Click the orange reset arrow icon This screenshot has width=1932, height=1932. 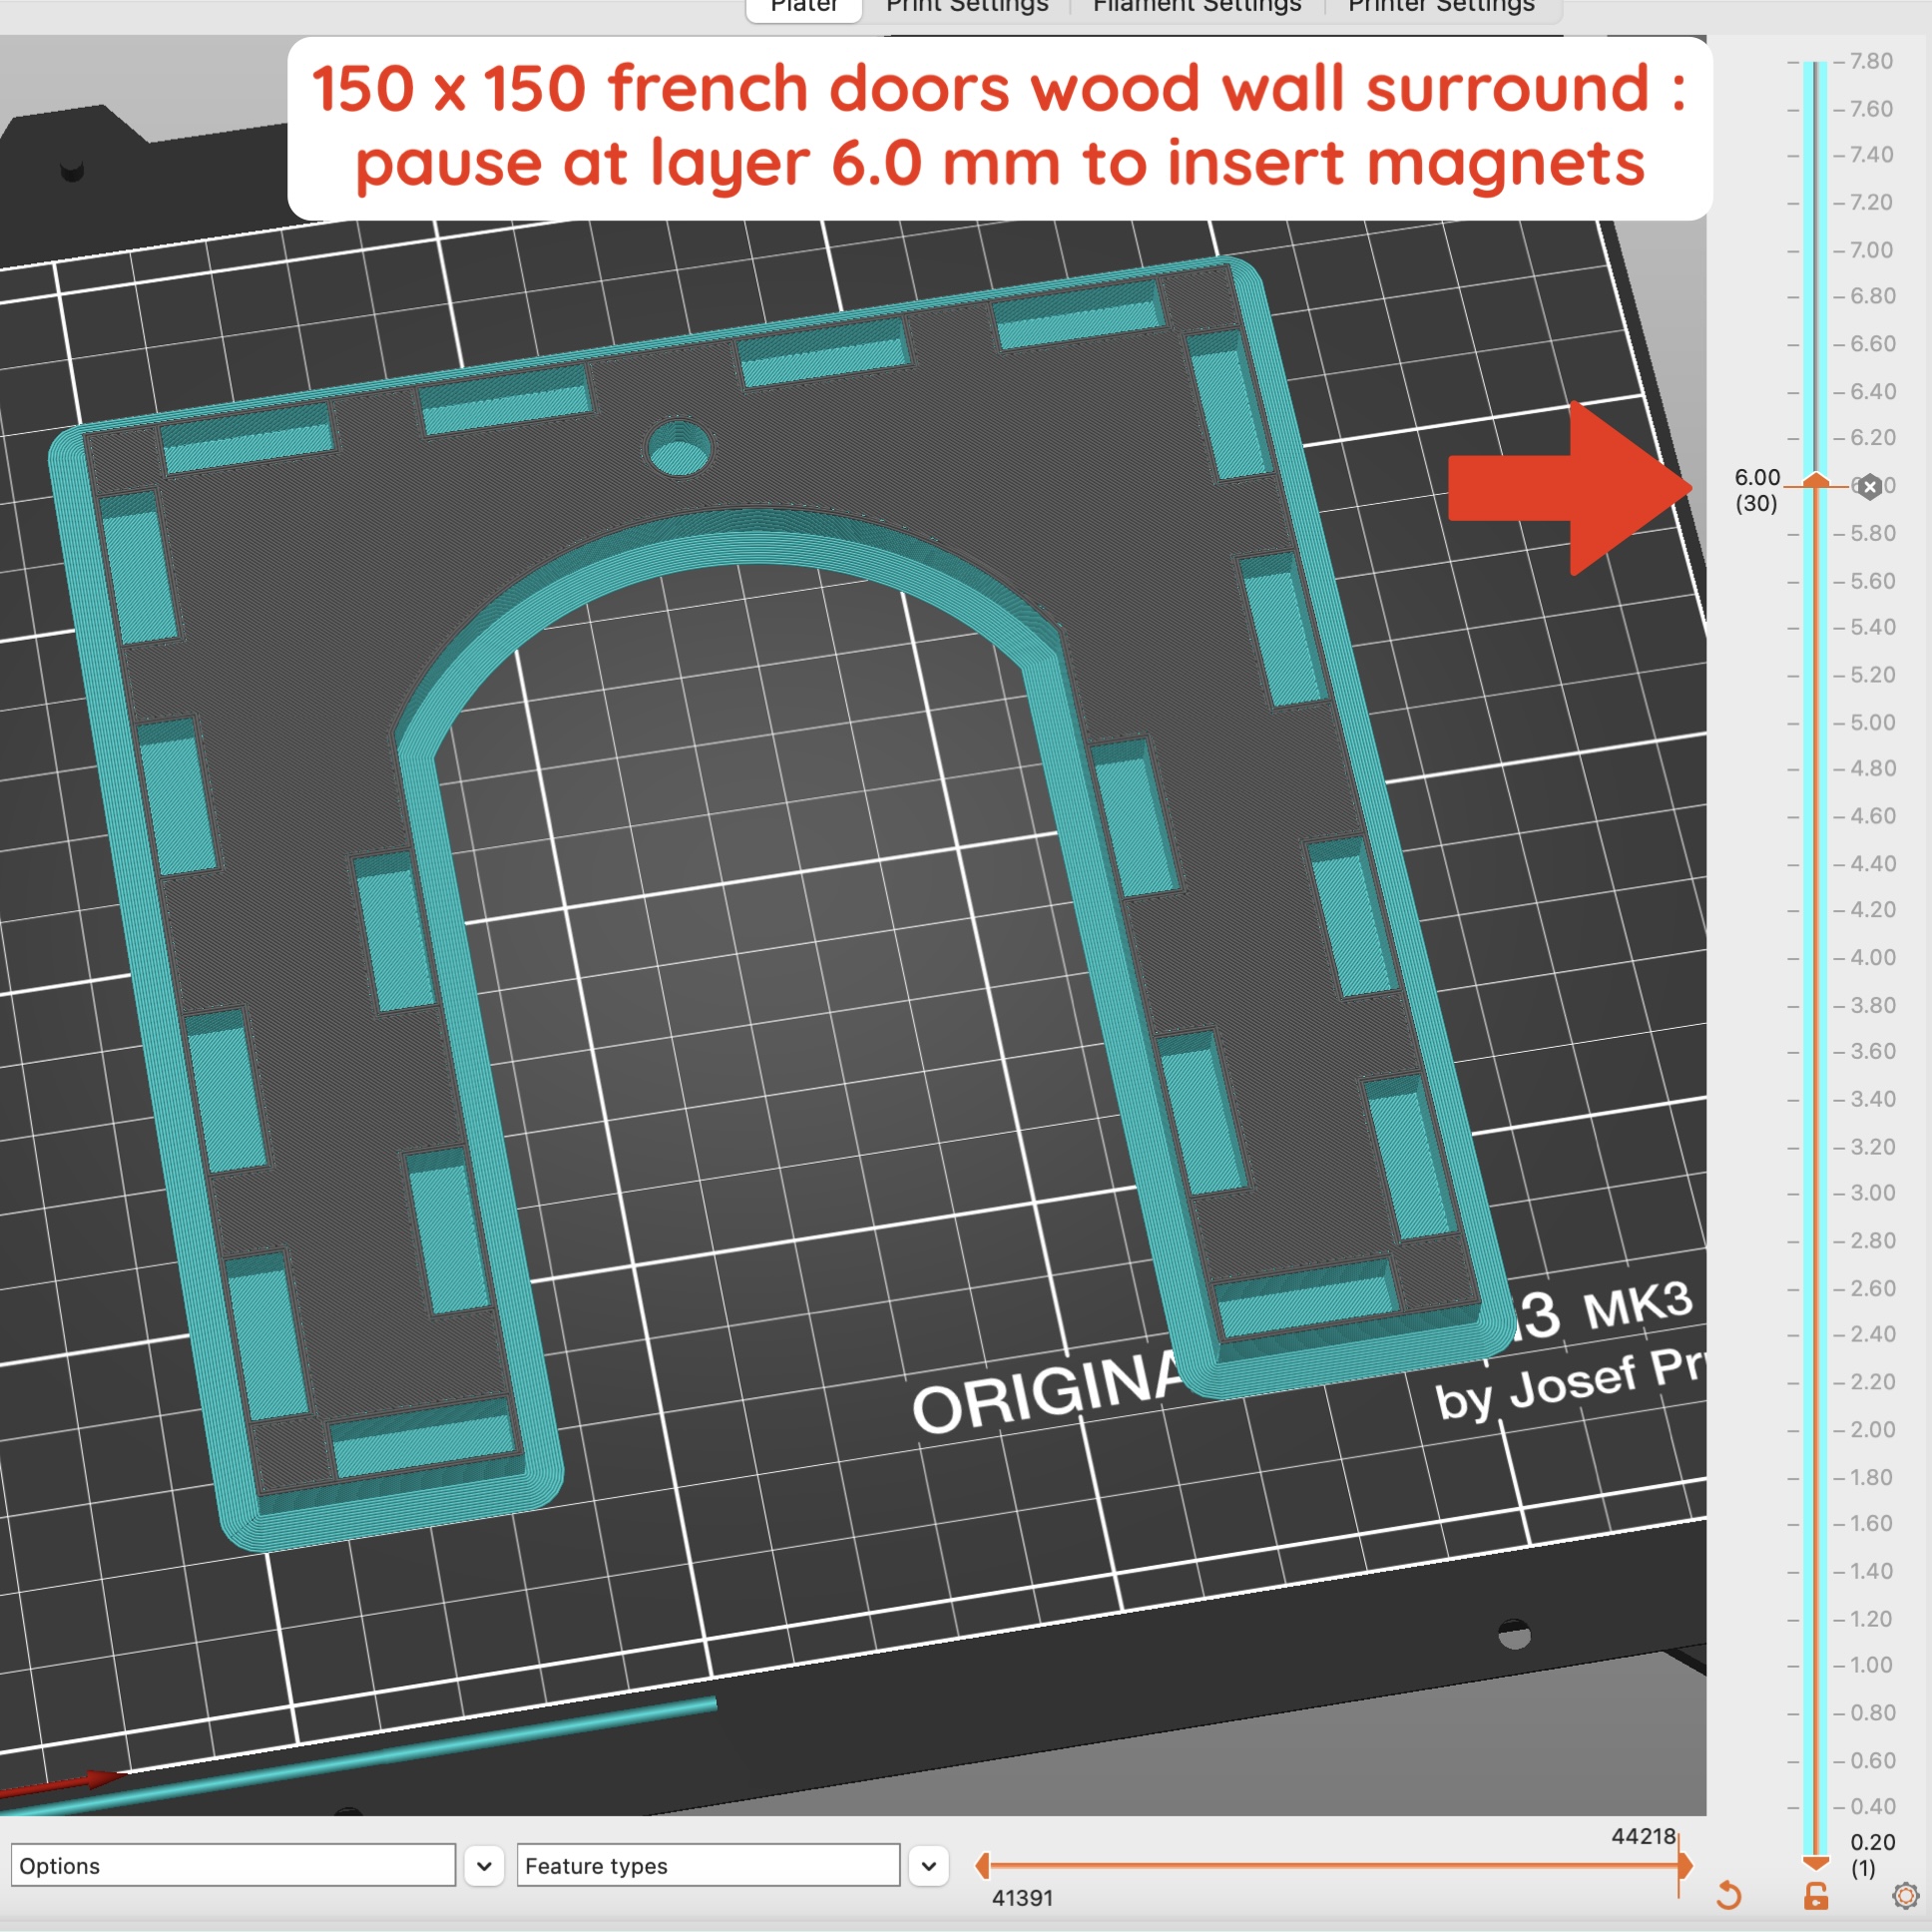click(1729, 1895)
